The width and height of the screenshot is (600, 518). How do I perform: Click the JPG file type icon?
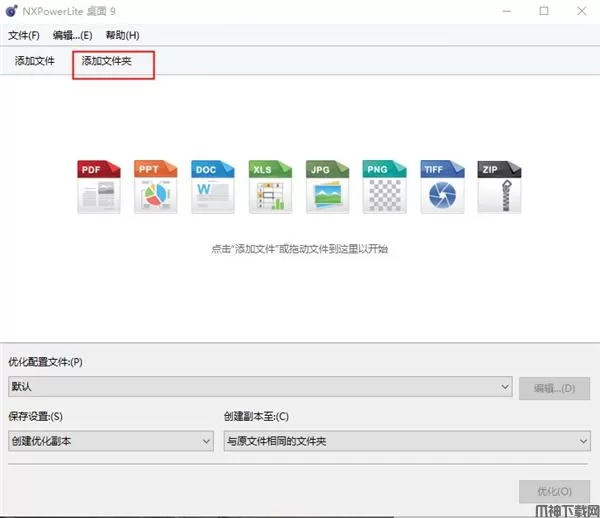click(x=326, y=186)
